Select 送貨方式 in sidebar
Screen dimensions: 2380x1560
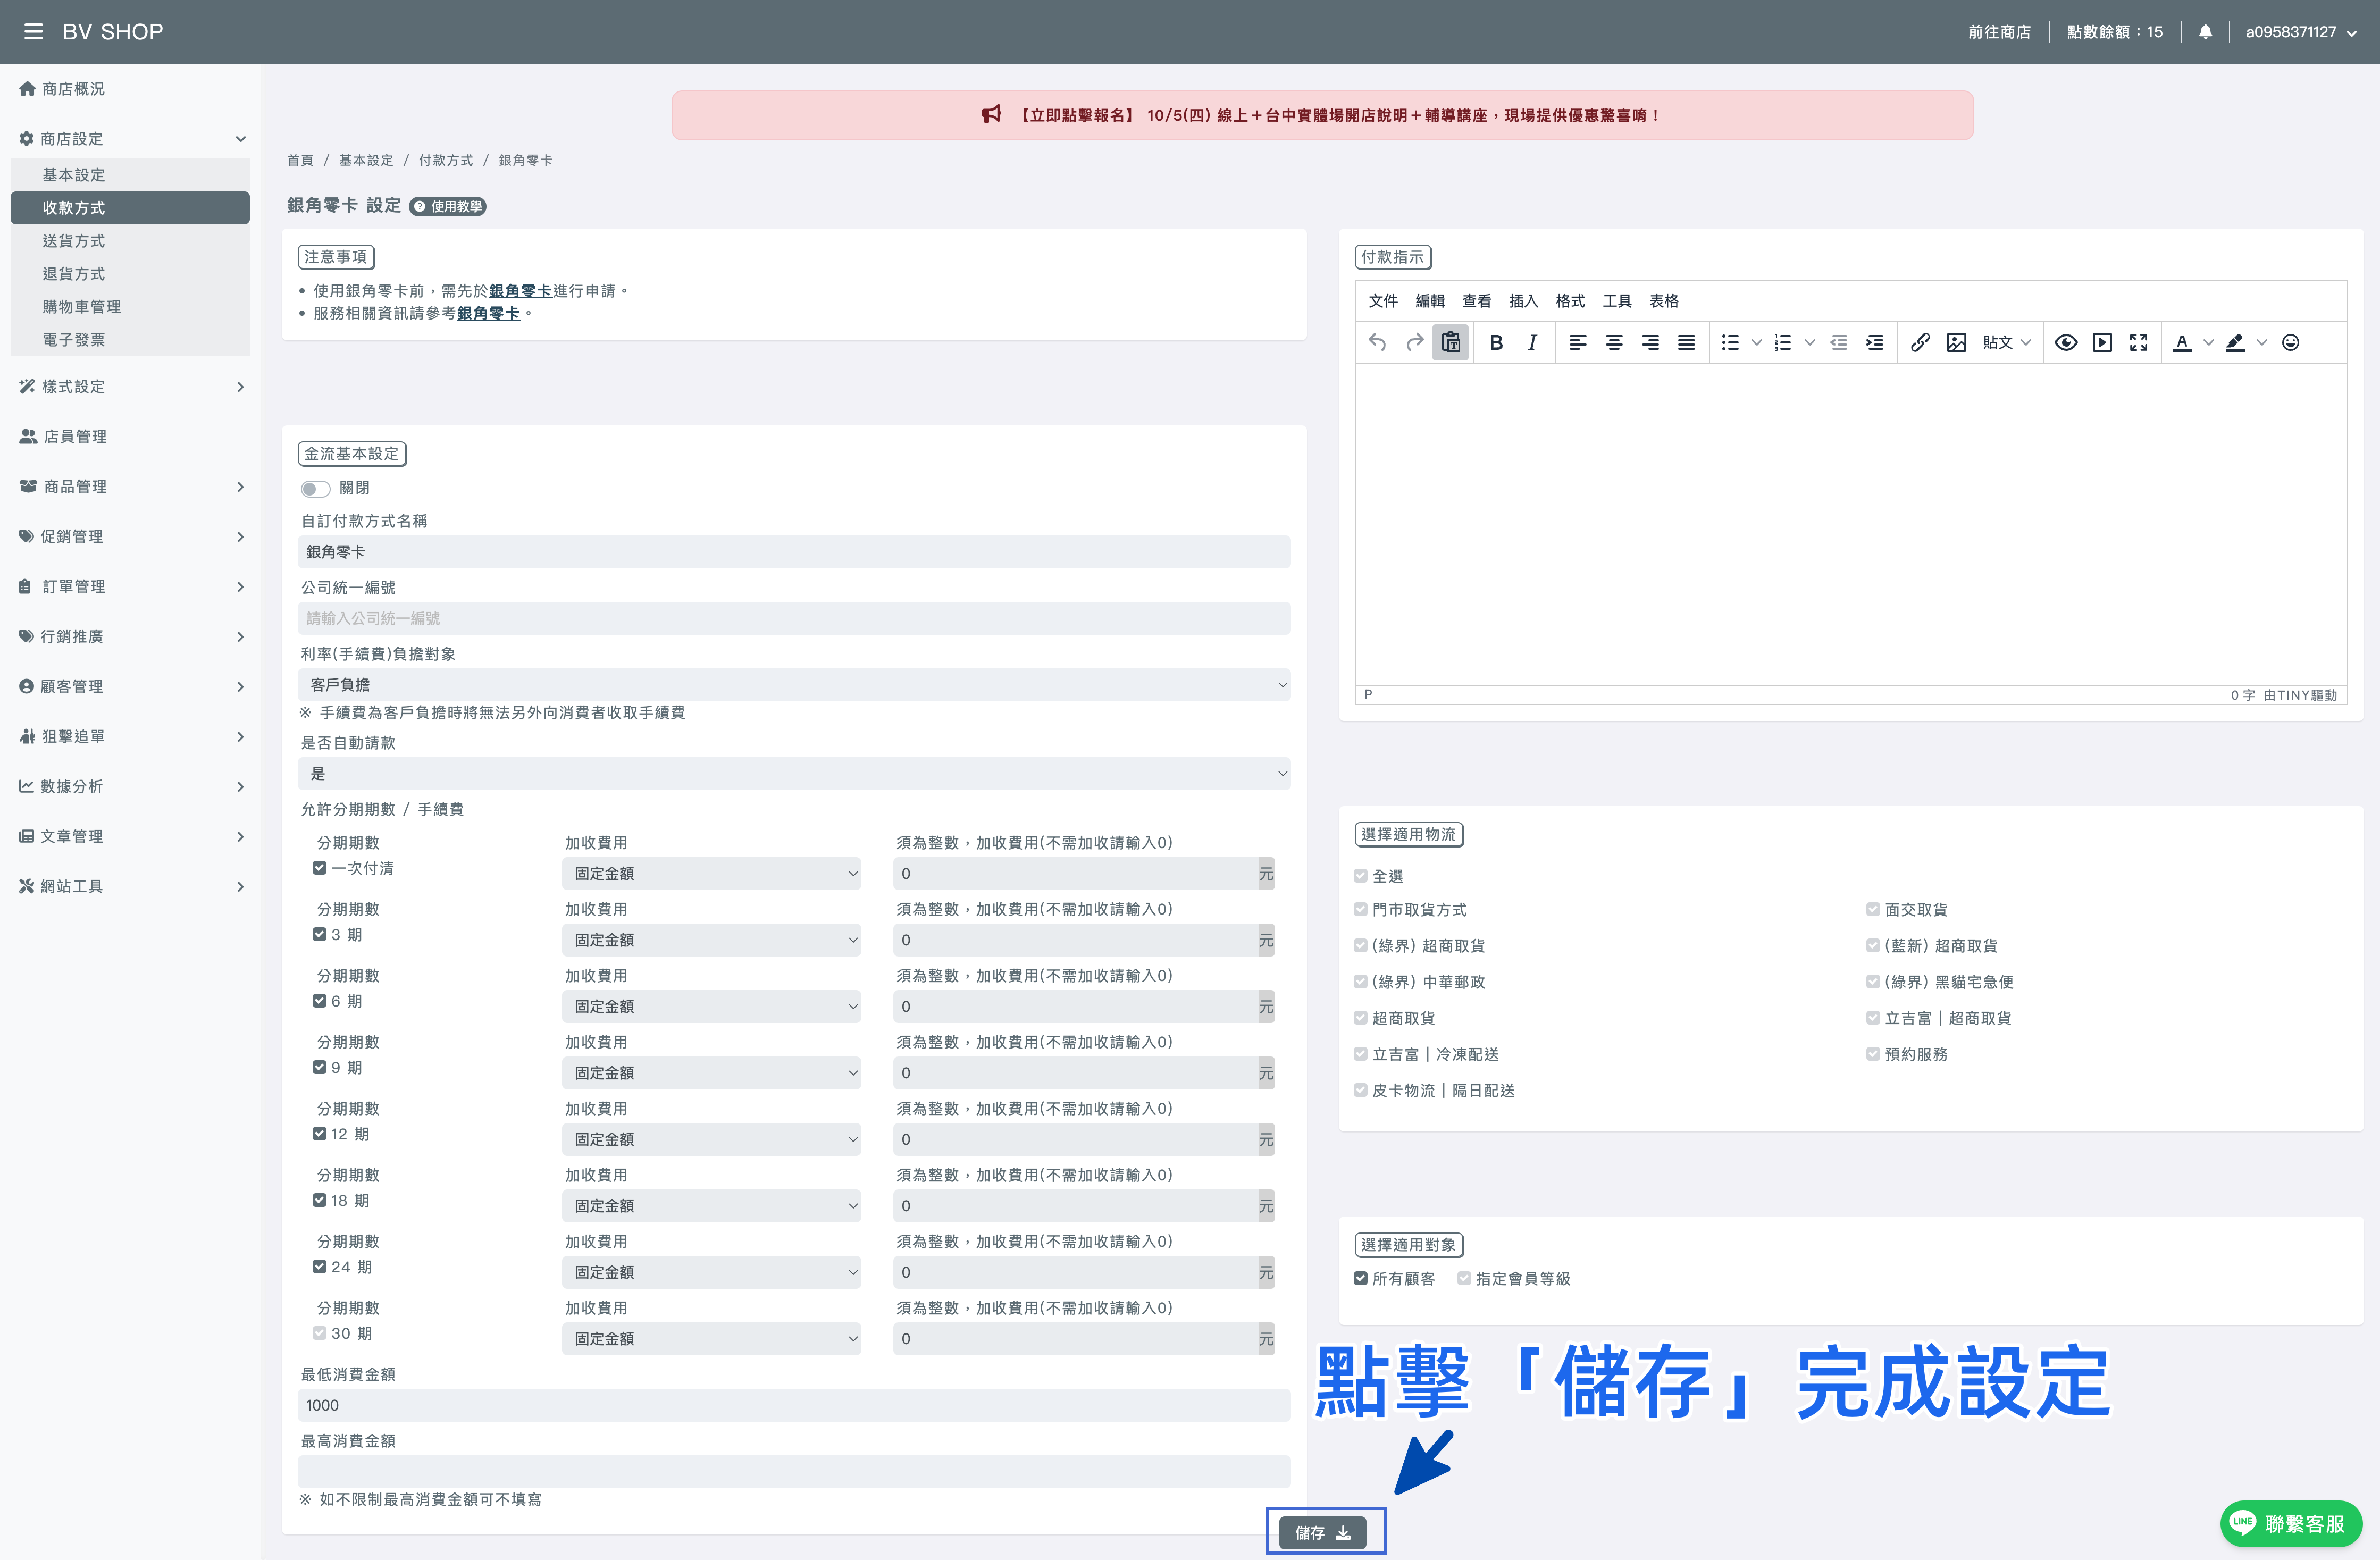point(130,241)
